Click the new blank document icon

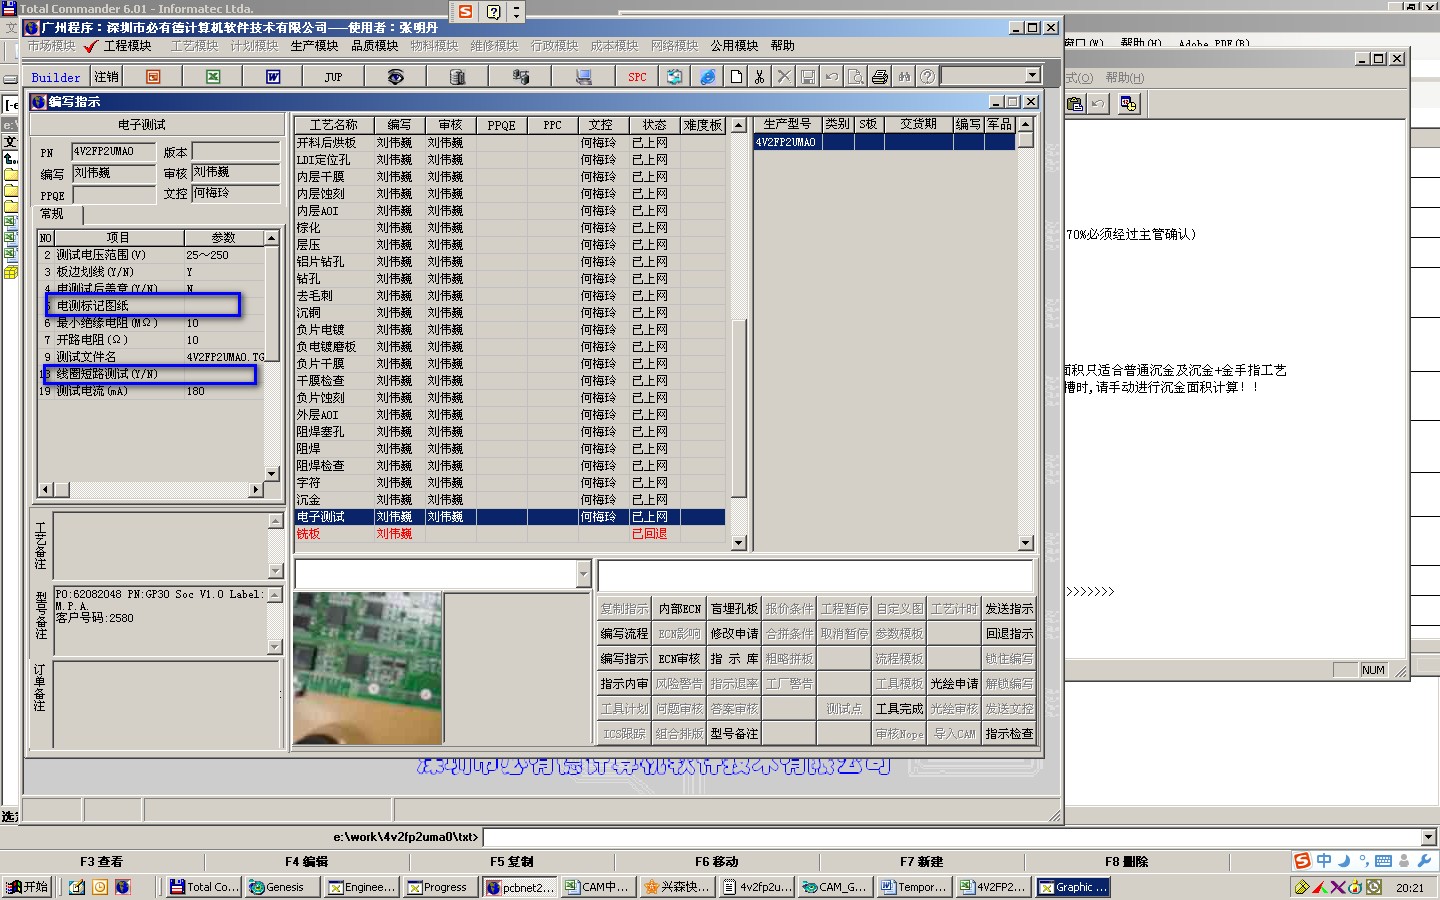click(736, 77)
